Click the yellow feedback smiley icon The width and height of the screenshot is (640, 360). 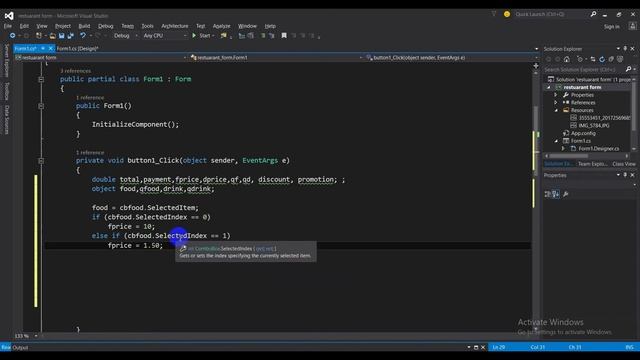tap(507, 14)
